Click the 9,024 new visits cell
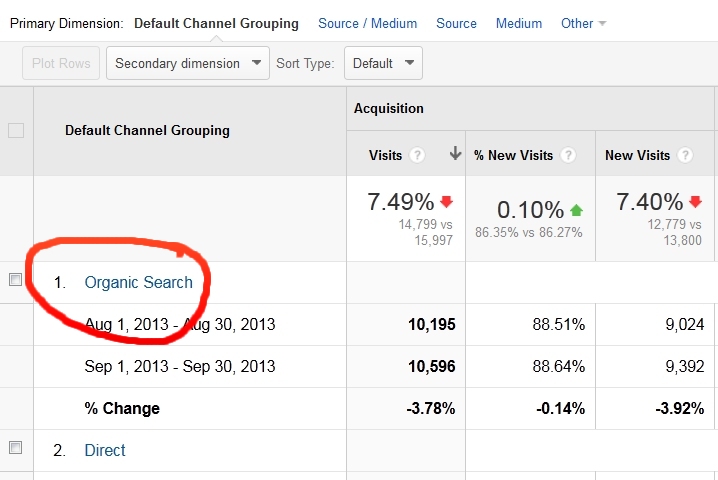The width and height of the screenshot is (718, 480). coord(685,325)
